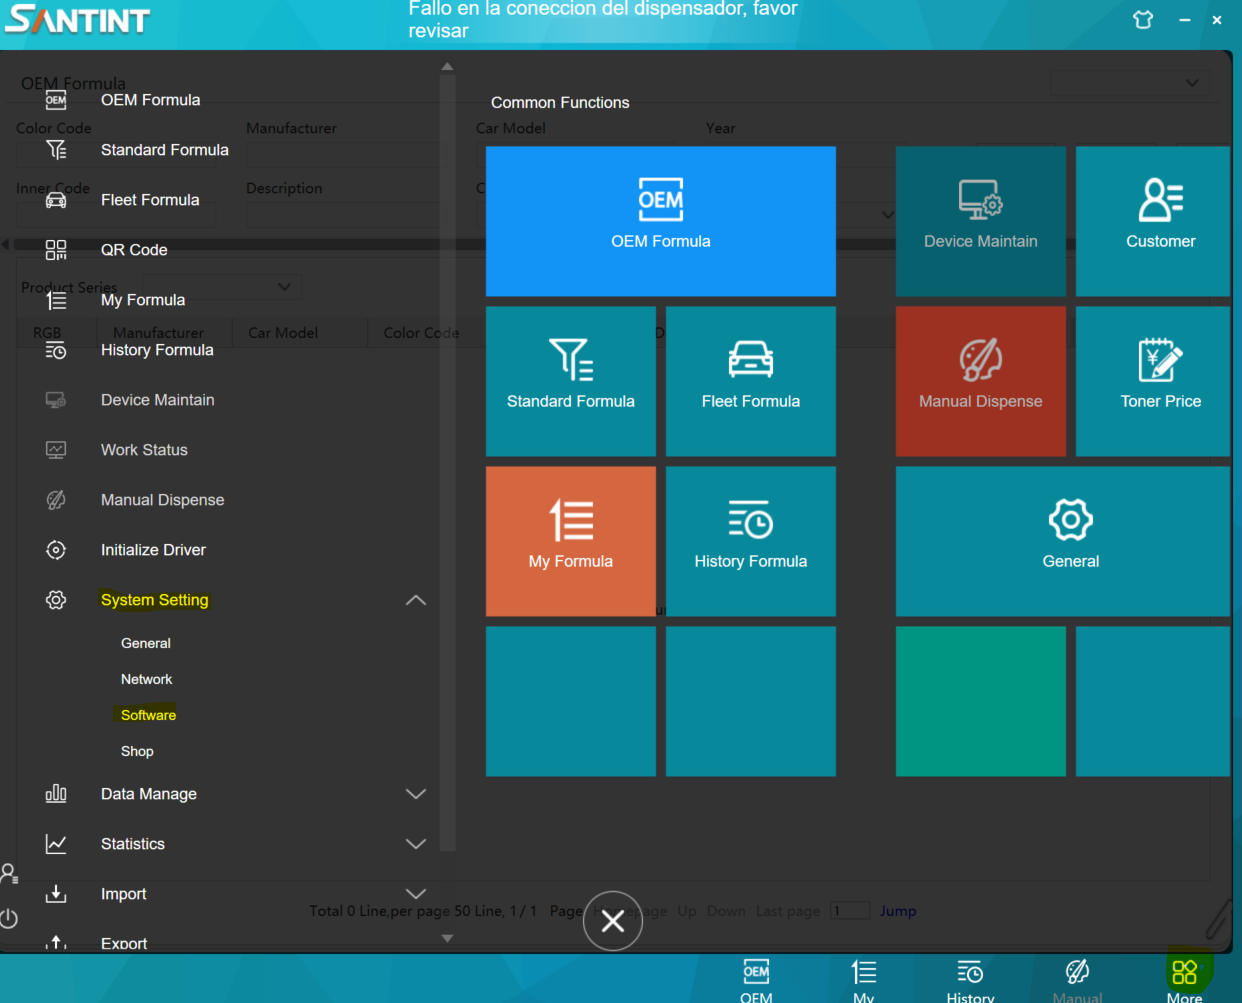Click the General gear tile
The width and height of the screenshot is (1242, 1003).
coord(1069,541)
